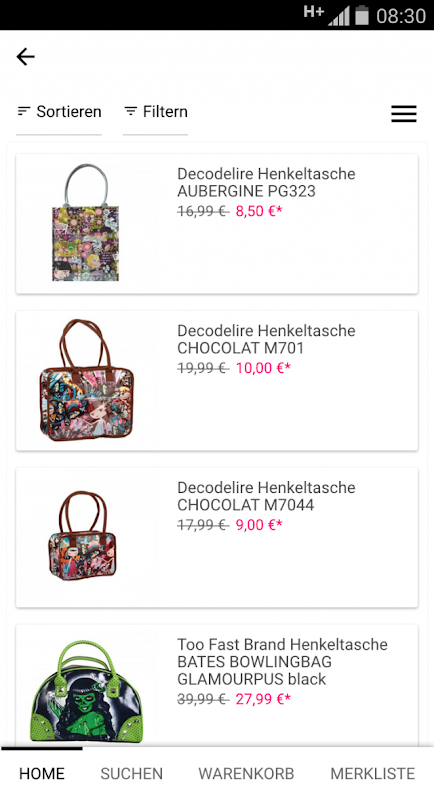Tap the signal strength icon

[x=339, y=16]
